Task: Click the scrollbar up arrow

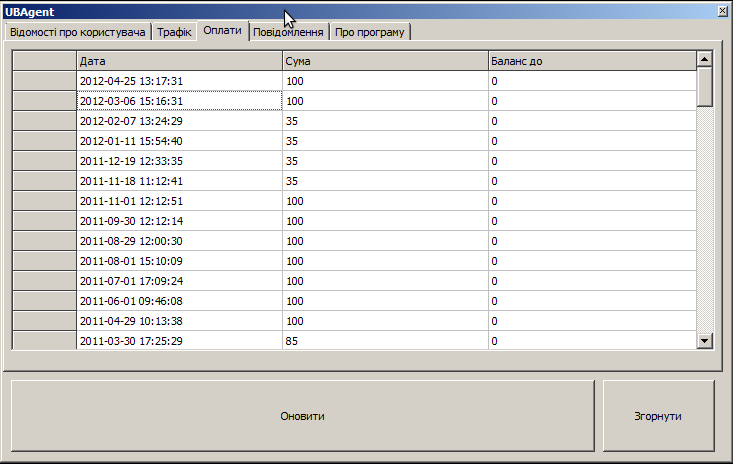Action: click(704, 61)
